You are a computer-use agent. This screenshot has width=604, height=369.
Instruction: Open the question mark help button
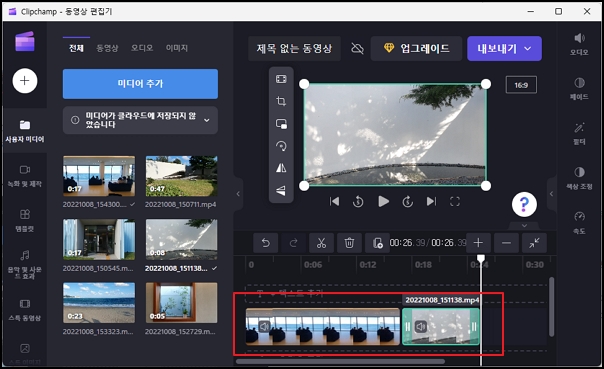click(524, 204)
